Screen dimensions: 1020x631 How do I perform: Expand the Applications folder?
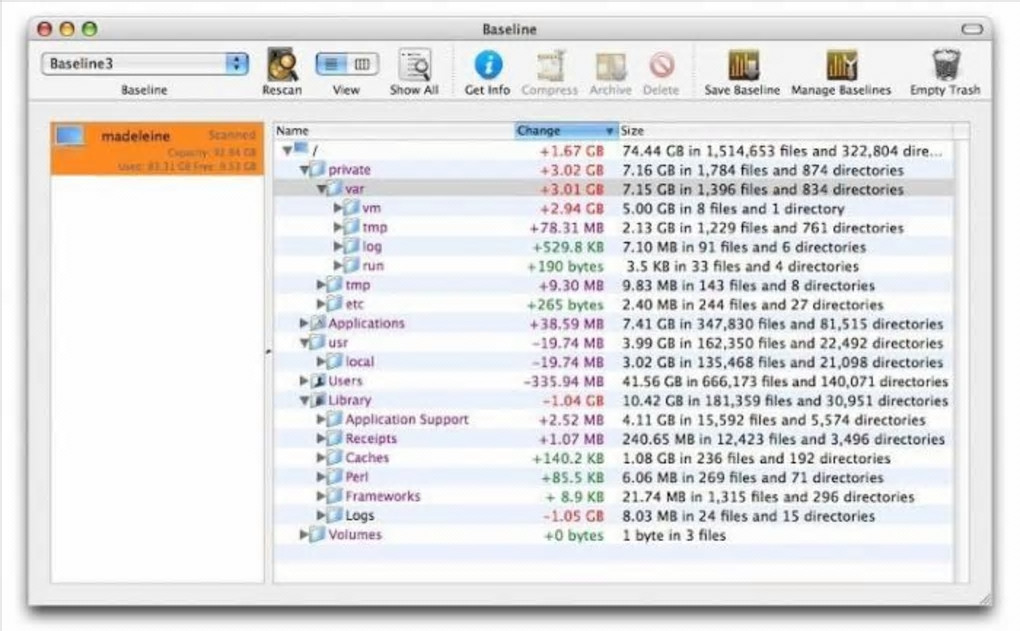pos(304,323)
